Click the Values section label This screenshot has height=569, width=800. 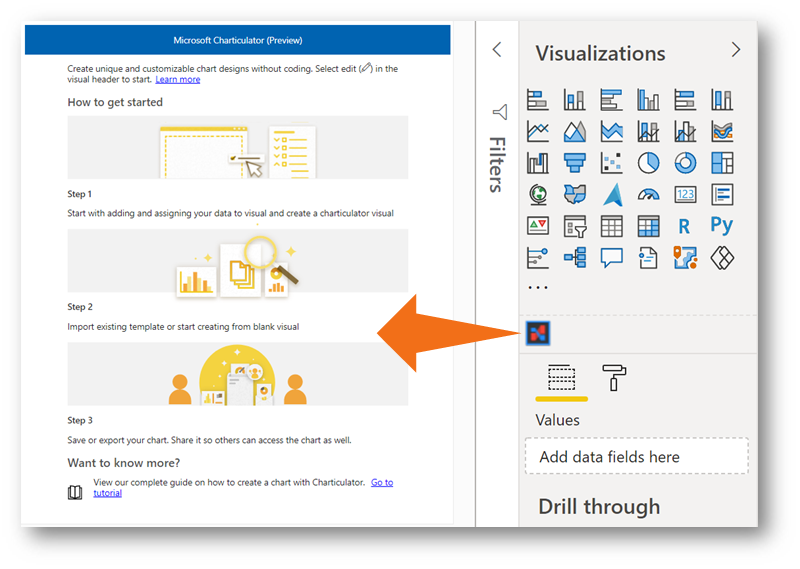[557, 420]
